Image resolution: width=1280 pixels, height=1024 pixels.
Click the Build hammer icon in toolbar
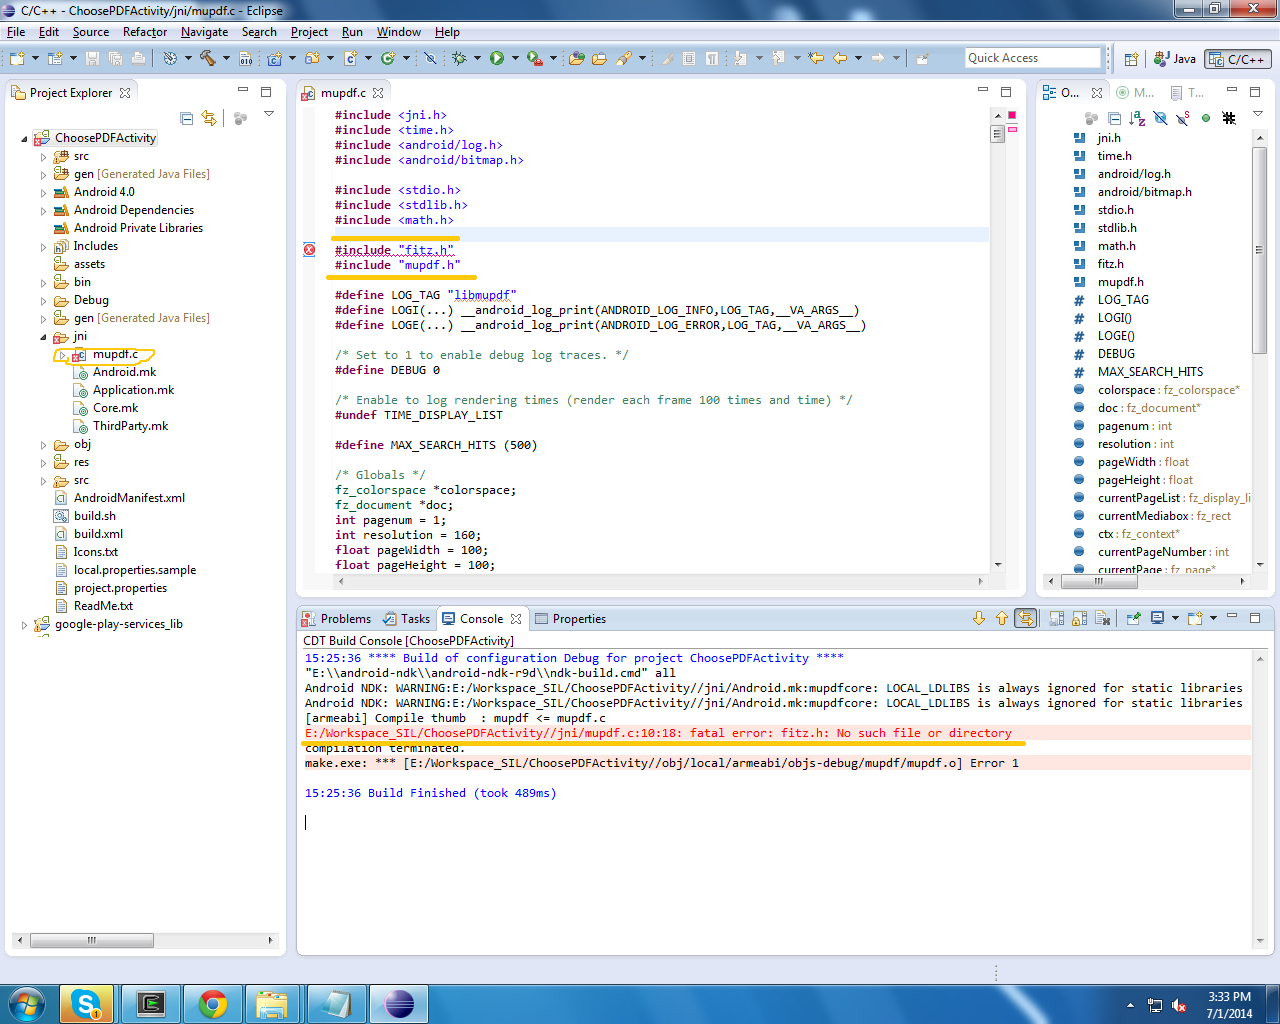[207, 58]
